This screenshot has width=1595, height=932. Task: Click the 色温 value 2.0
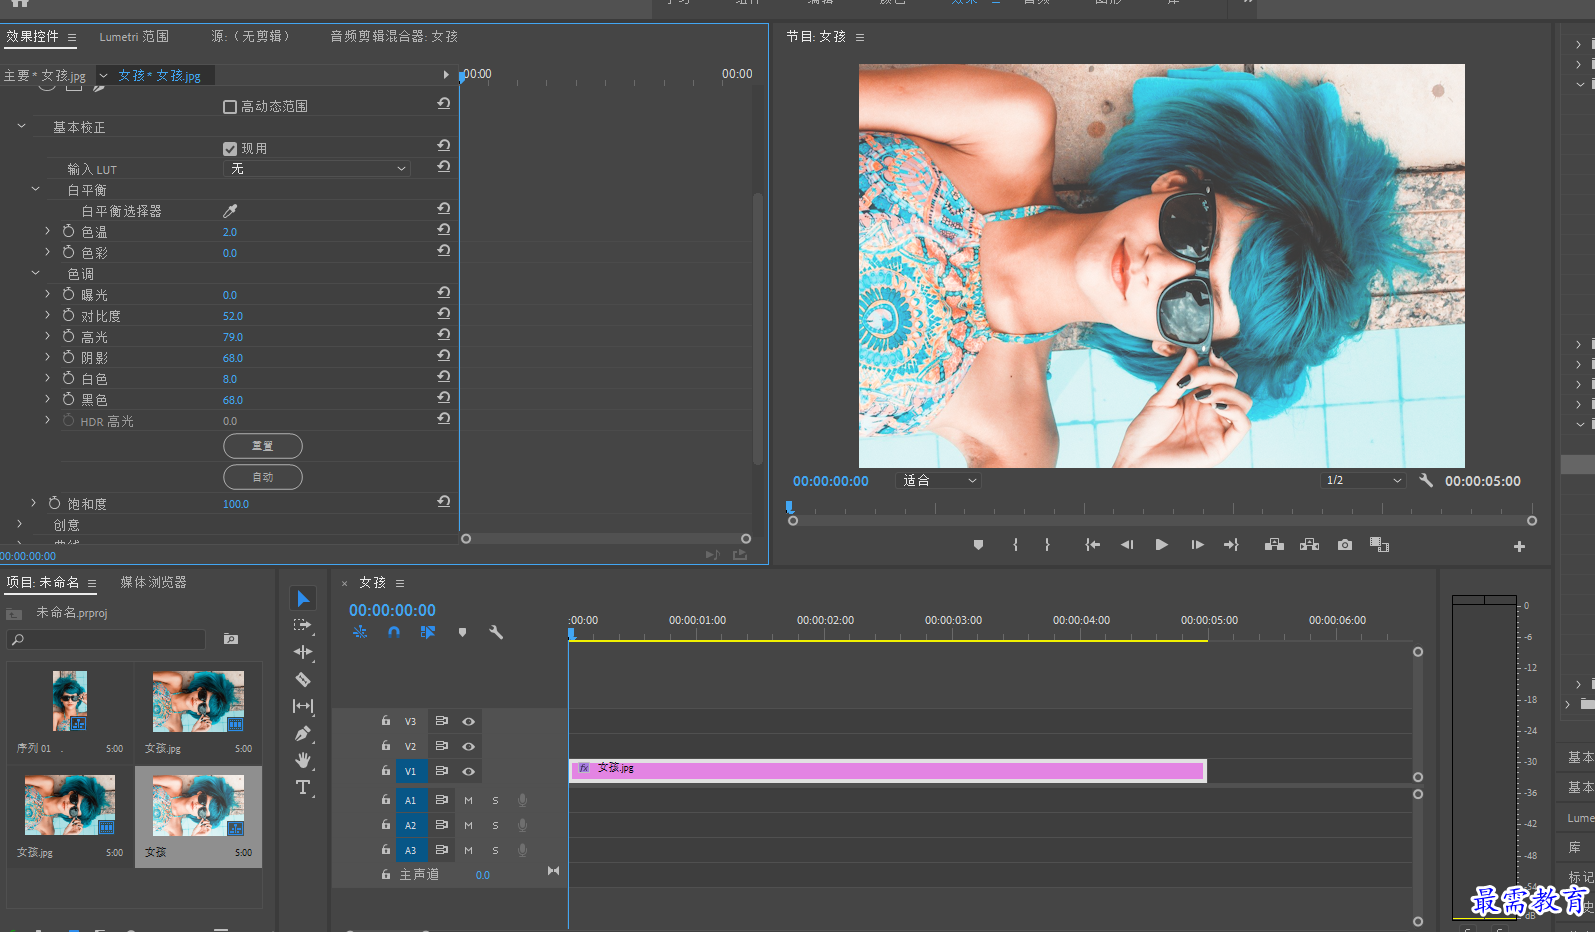coord(230,232)
